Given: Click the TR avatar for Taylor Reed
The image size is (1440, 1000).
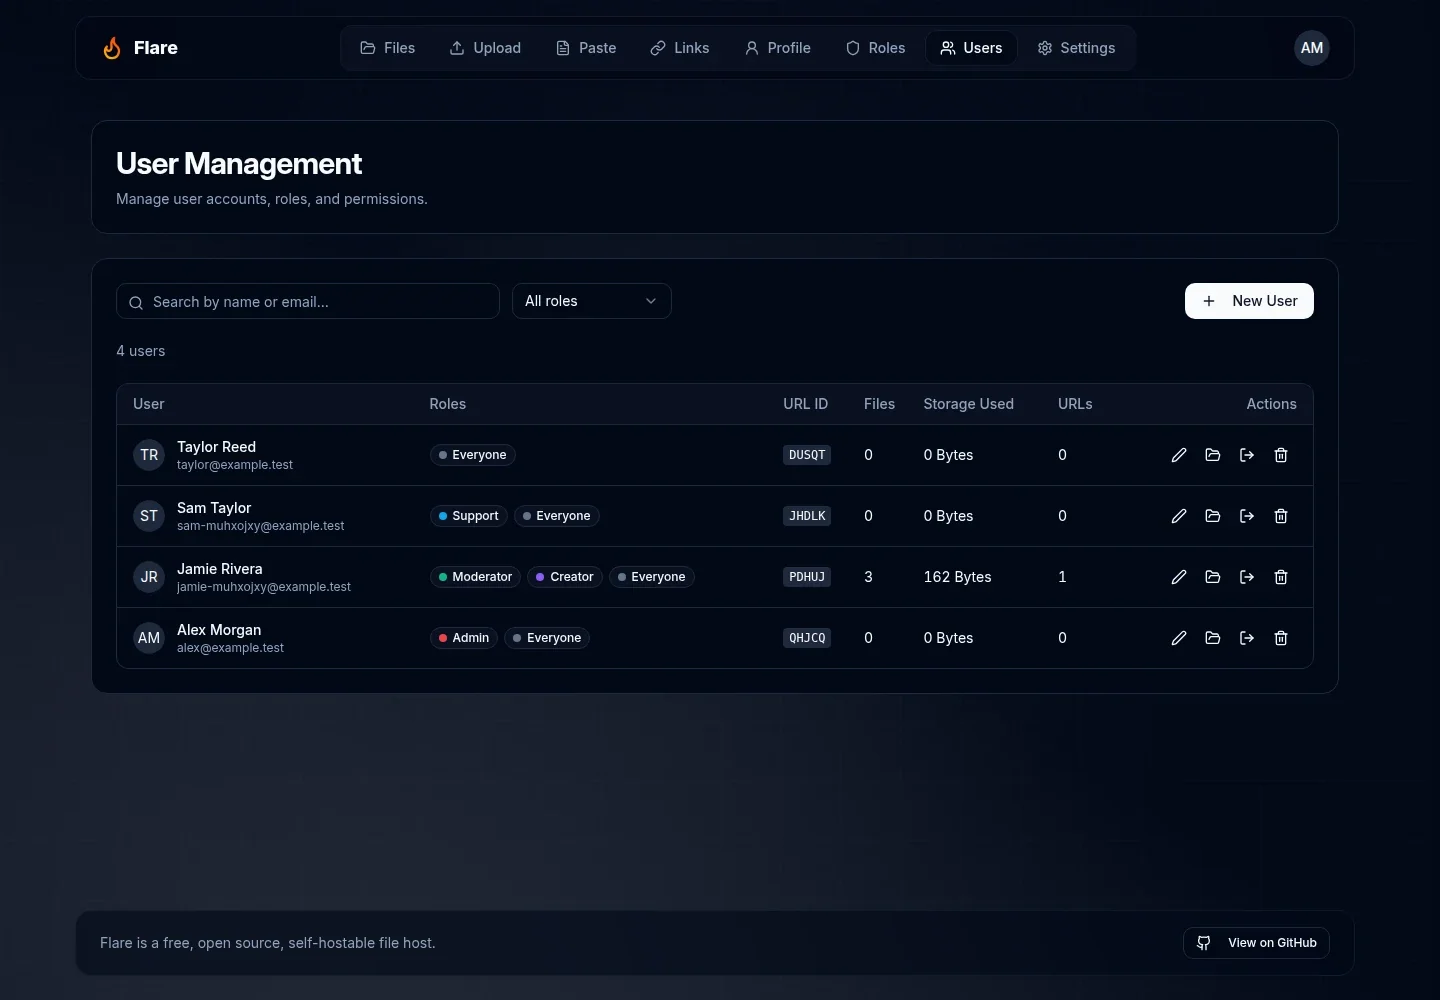Looking at the screenshot, I should click(149, 455).
